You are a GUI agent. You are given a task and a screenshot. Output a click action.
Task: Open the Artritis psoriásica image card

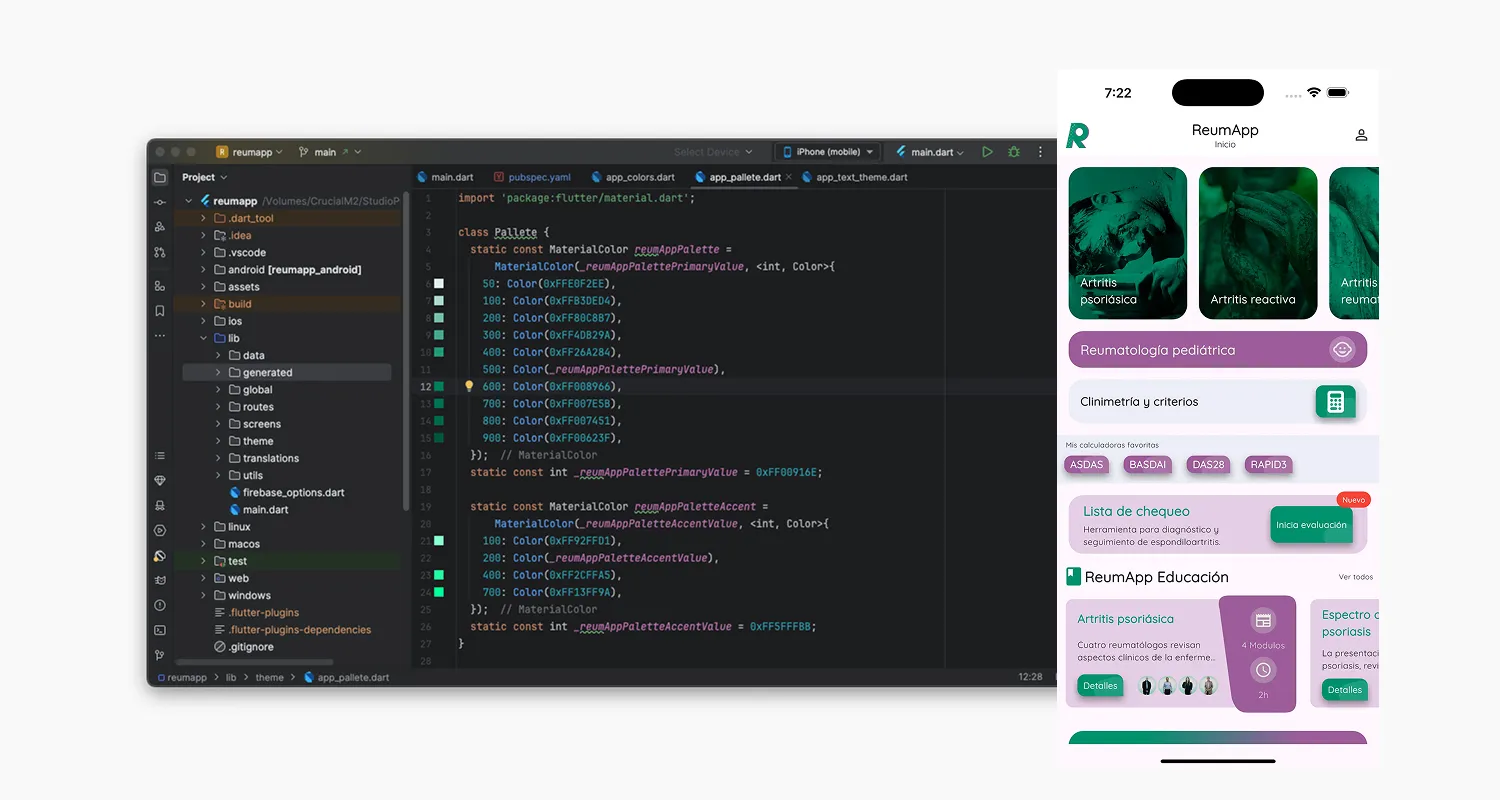click(x=1128, y=243)
